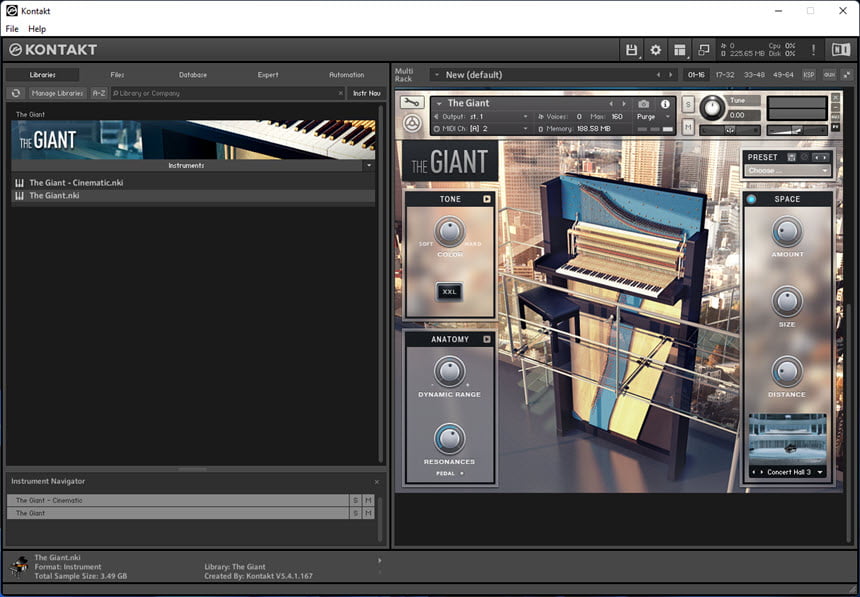860x597 pixels.
Task: Click the exclamation warning icon
Action: click(813, 50)
